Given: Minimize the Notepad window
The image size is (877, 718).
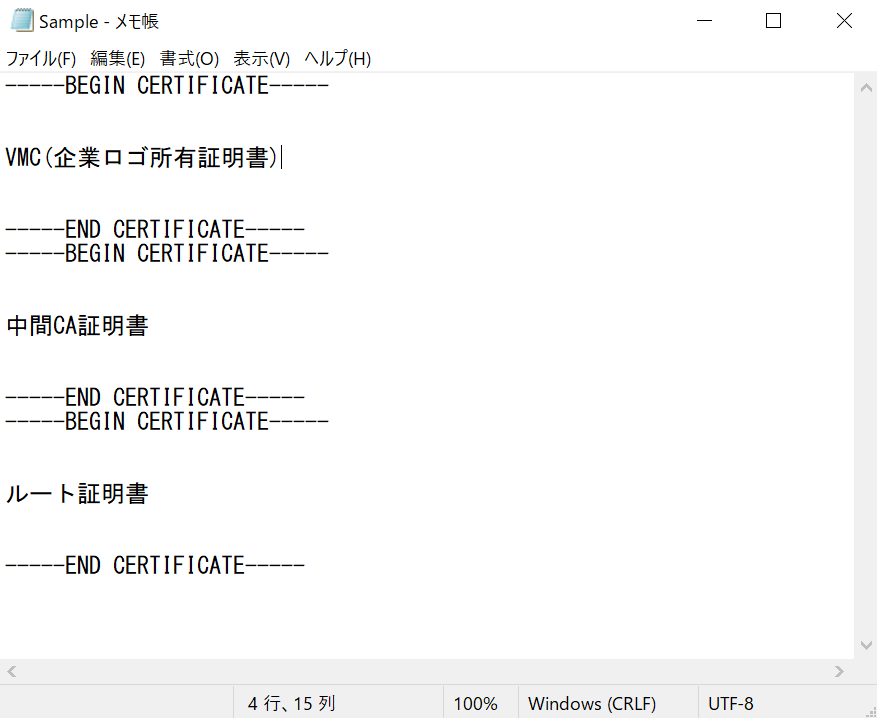Looking at the screenshot, I should coord(703,21).
